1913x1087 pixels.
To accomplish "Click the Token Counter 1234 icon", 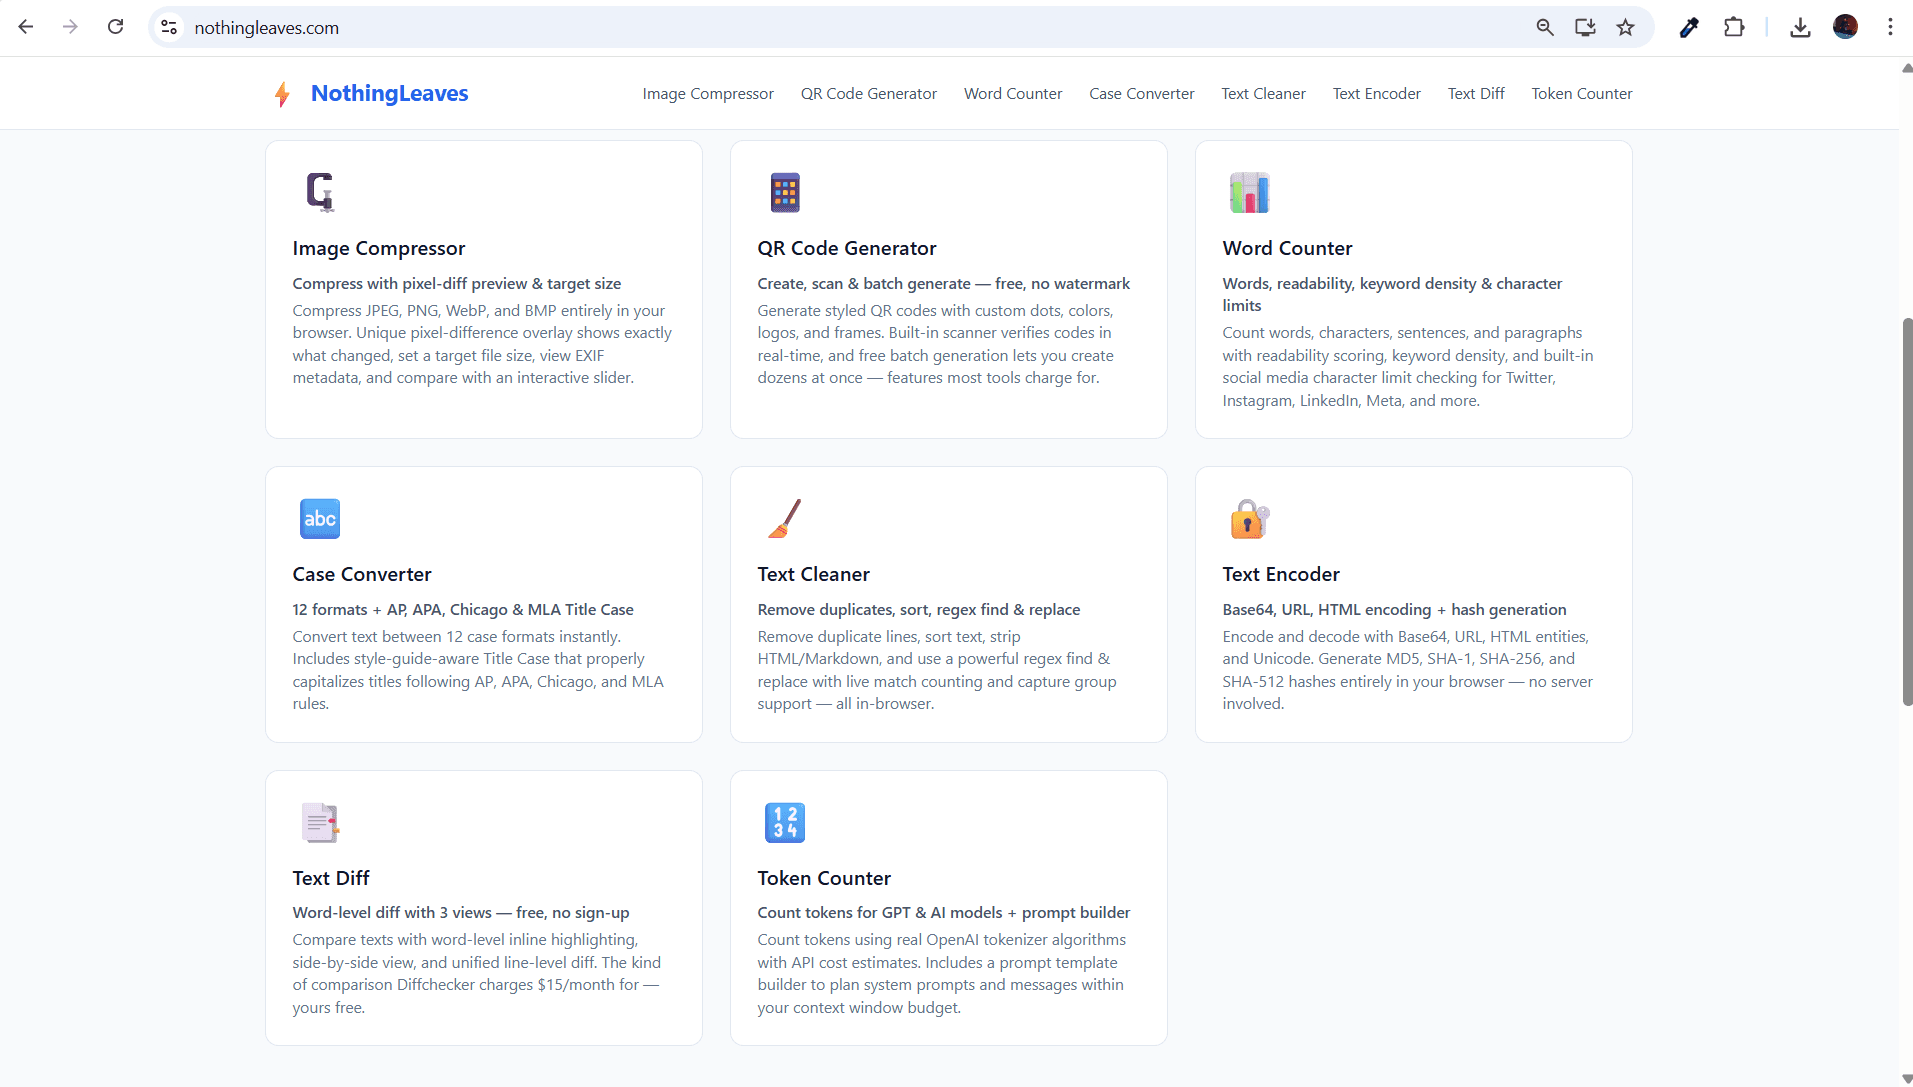I will (x=785, y=822).
